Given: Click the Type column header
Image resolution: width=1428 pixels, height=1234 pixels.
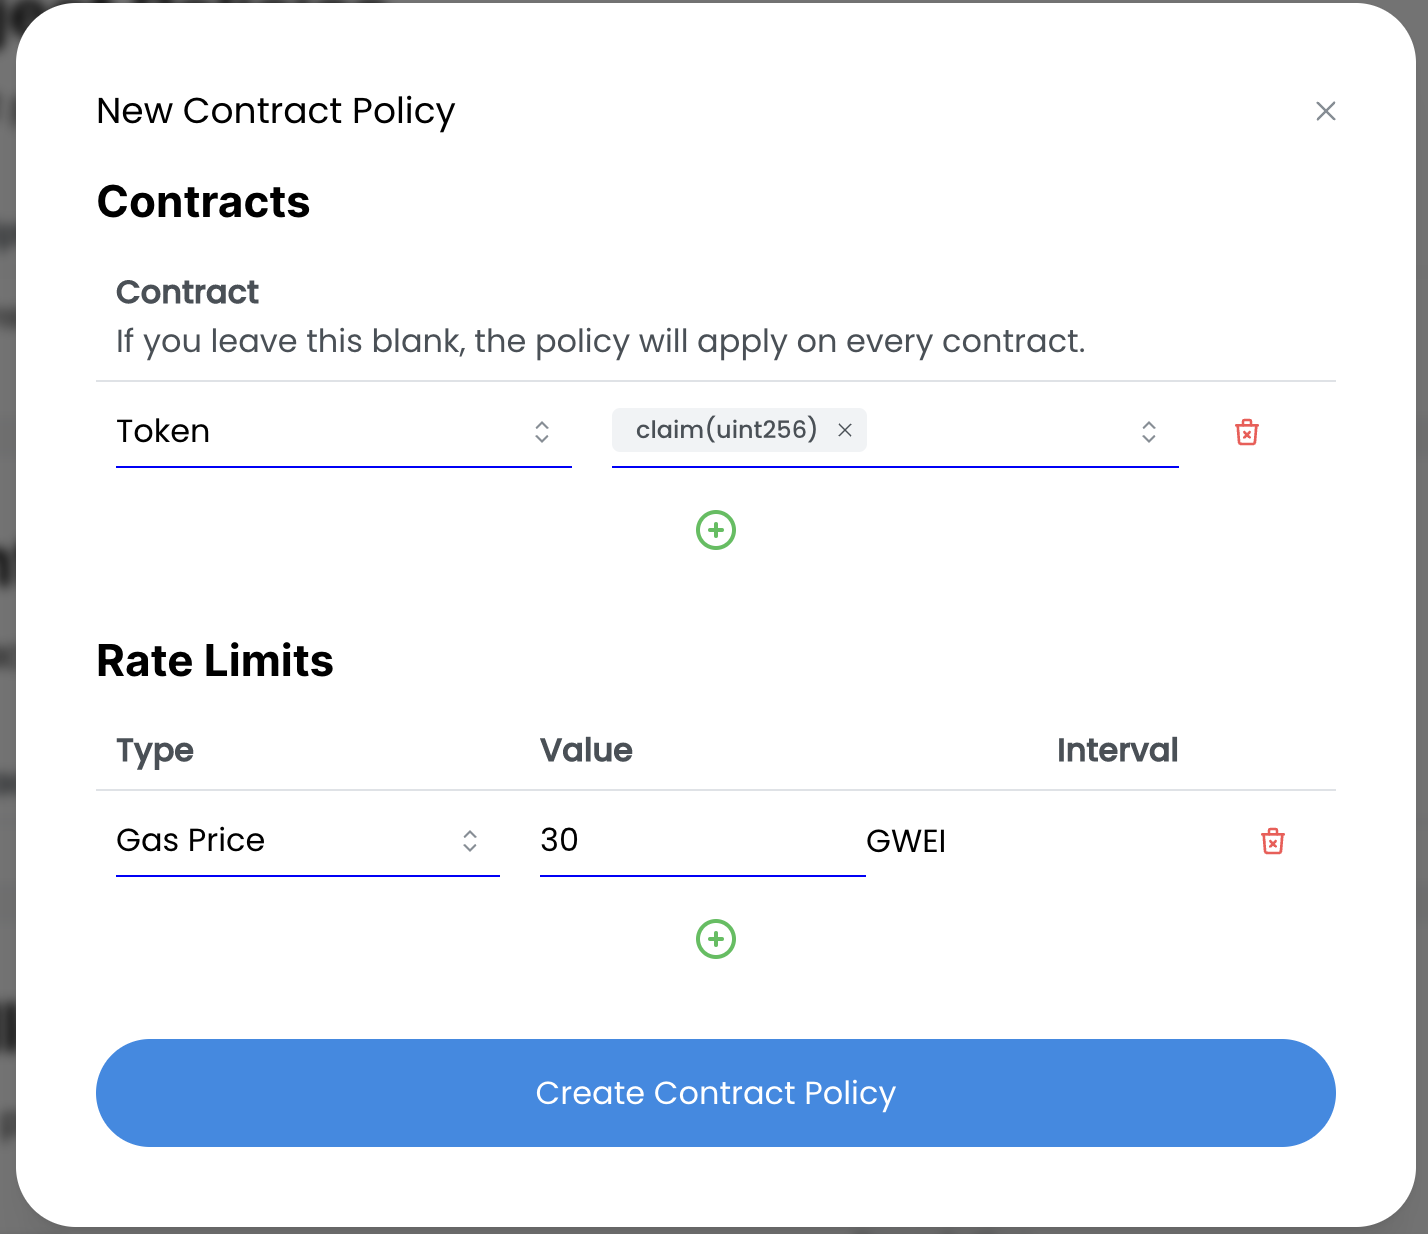Looking at the screenshot, I should click(155, 751).
